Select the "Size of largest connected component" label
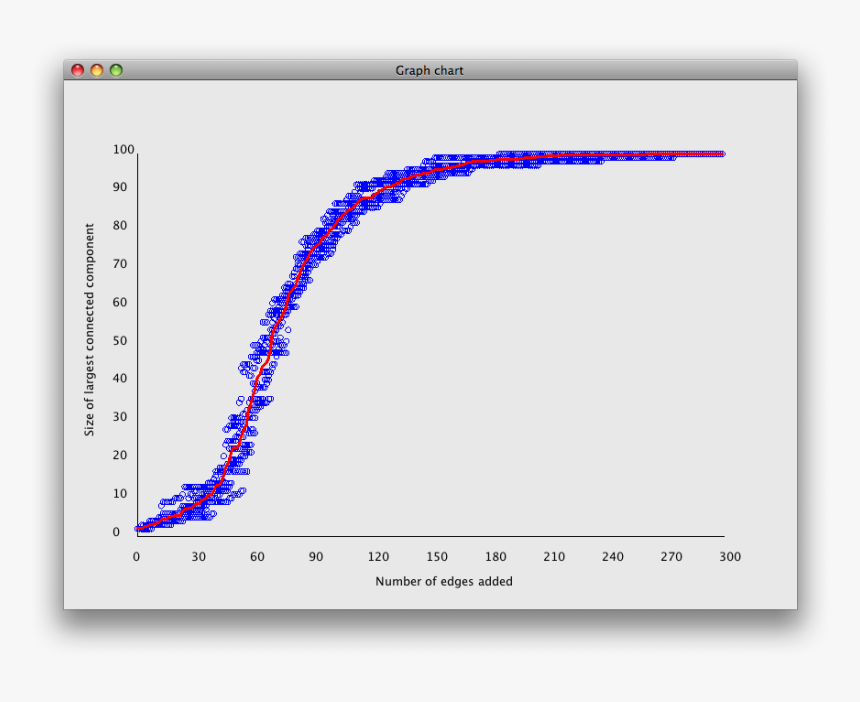 point(89,329)
